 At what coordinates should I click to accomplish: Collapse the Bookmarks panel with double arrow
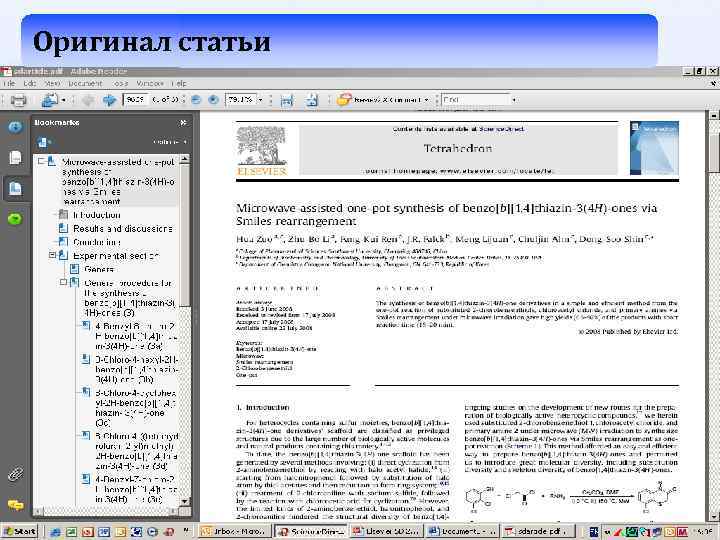[x=183, y=123]
